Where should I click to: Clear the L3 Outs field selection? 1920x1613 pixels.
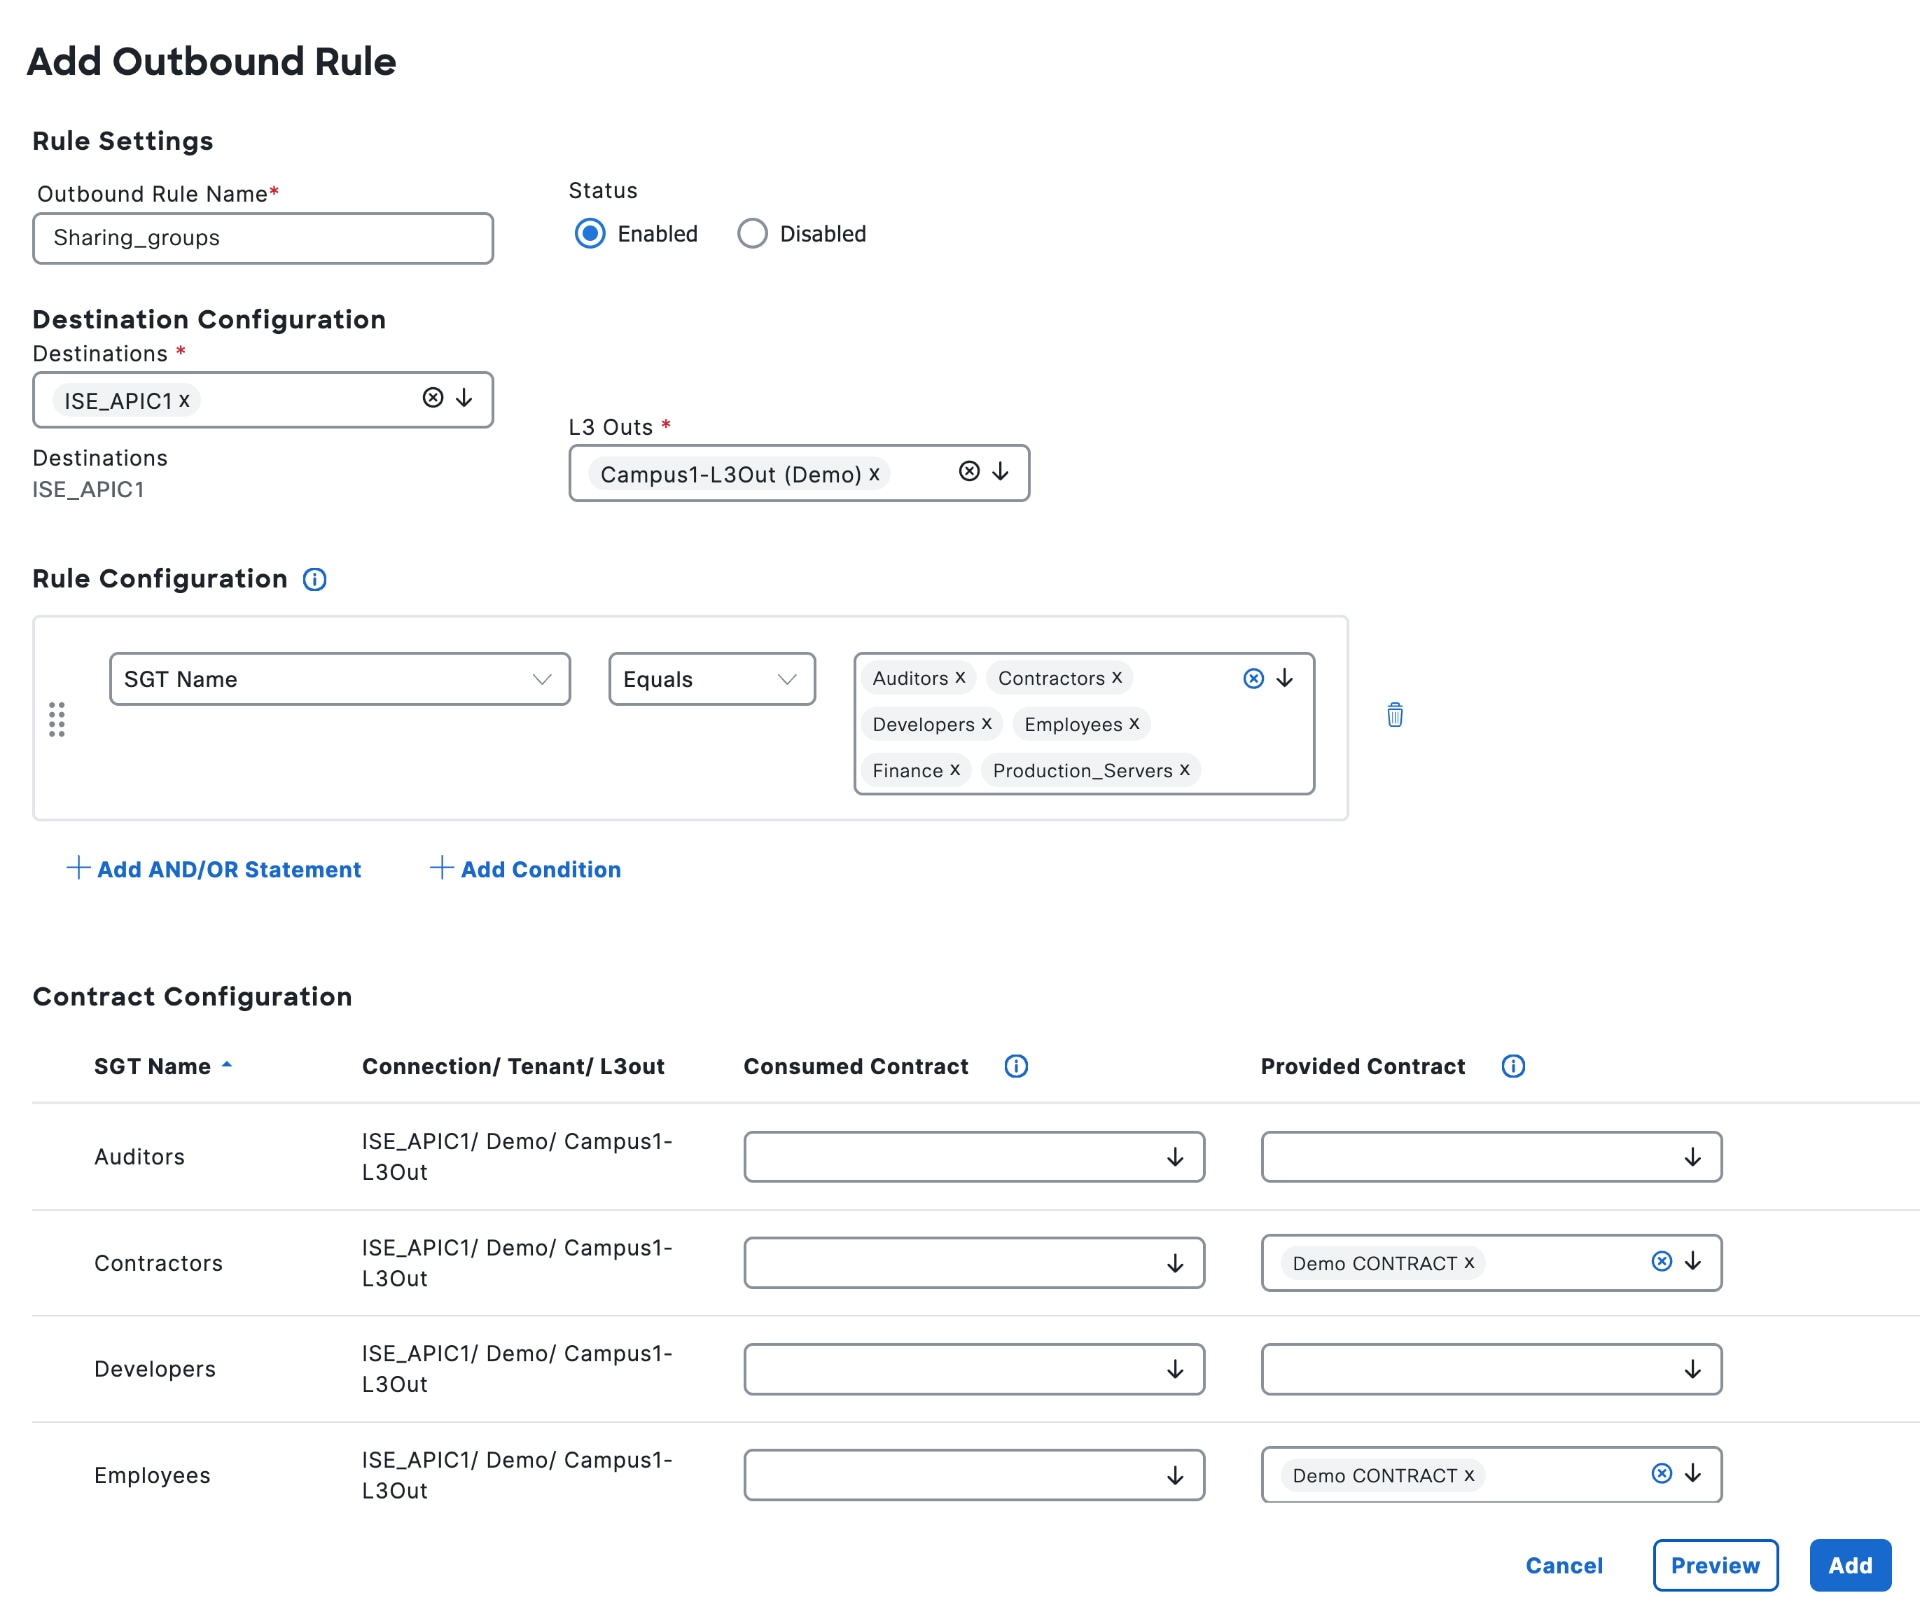969,471
